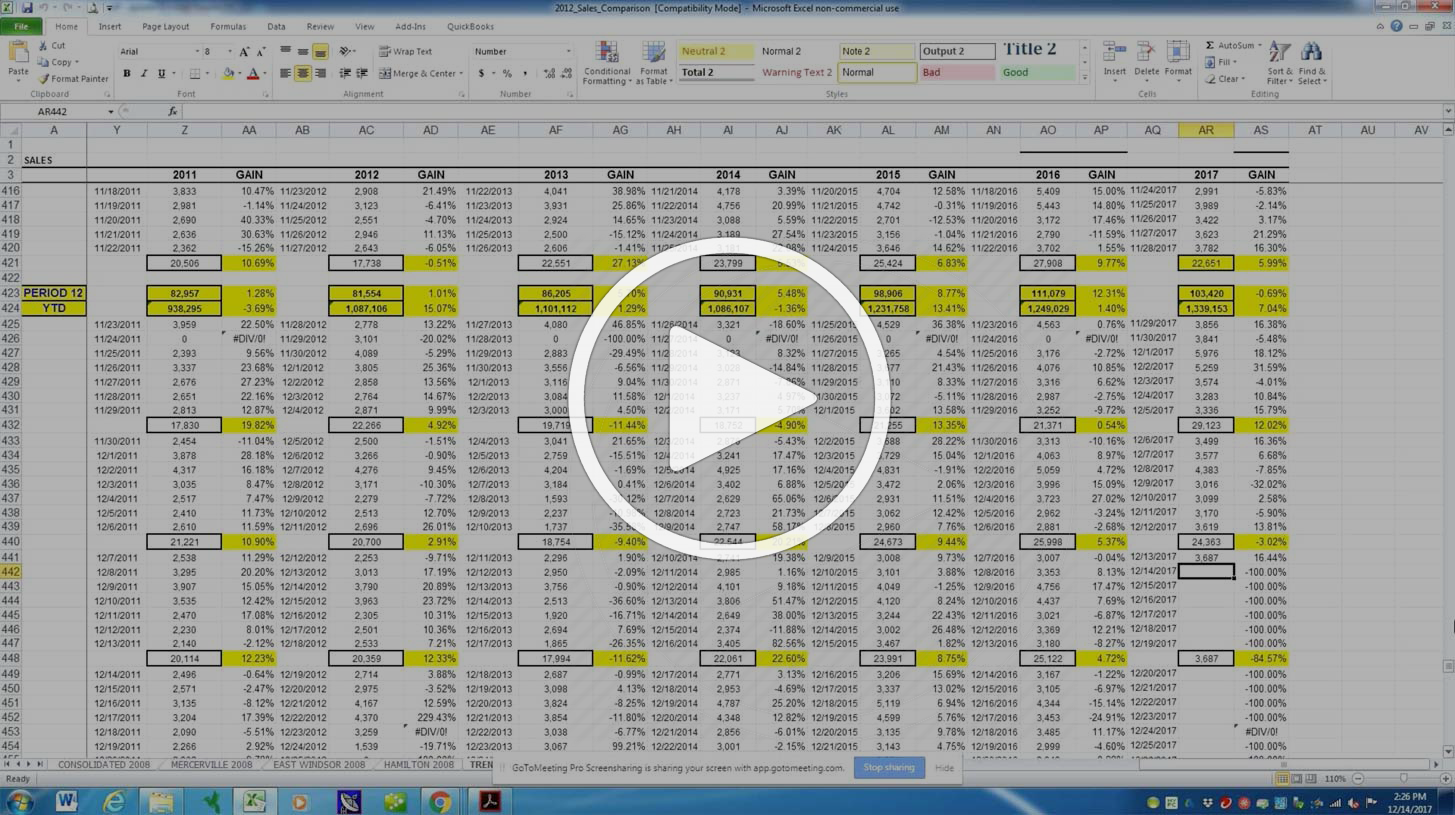This screenshot has height=815, width=1455.
Task: Click the insert function fx icon
Action: [x=172, y=112]
